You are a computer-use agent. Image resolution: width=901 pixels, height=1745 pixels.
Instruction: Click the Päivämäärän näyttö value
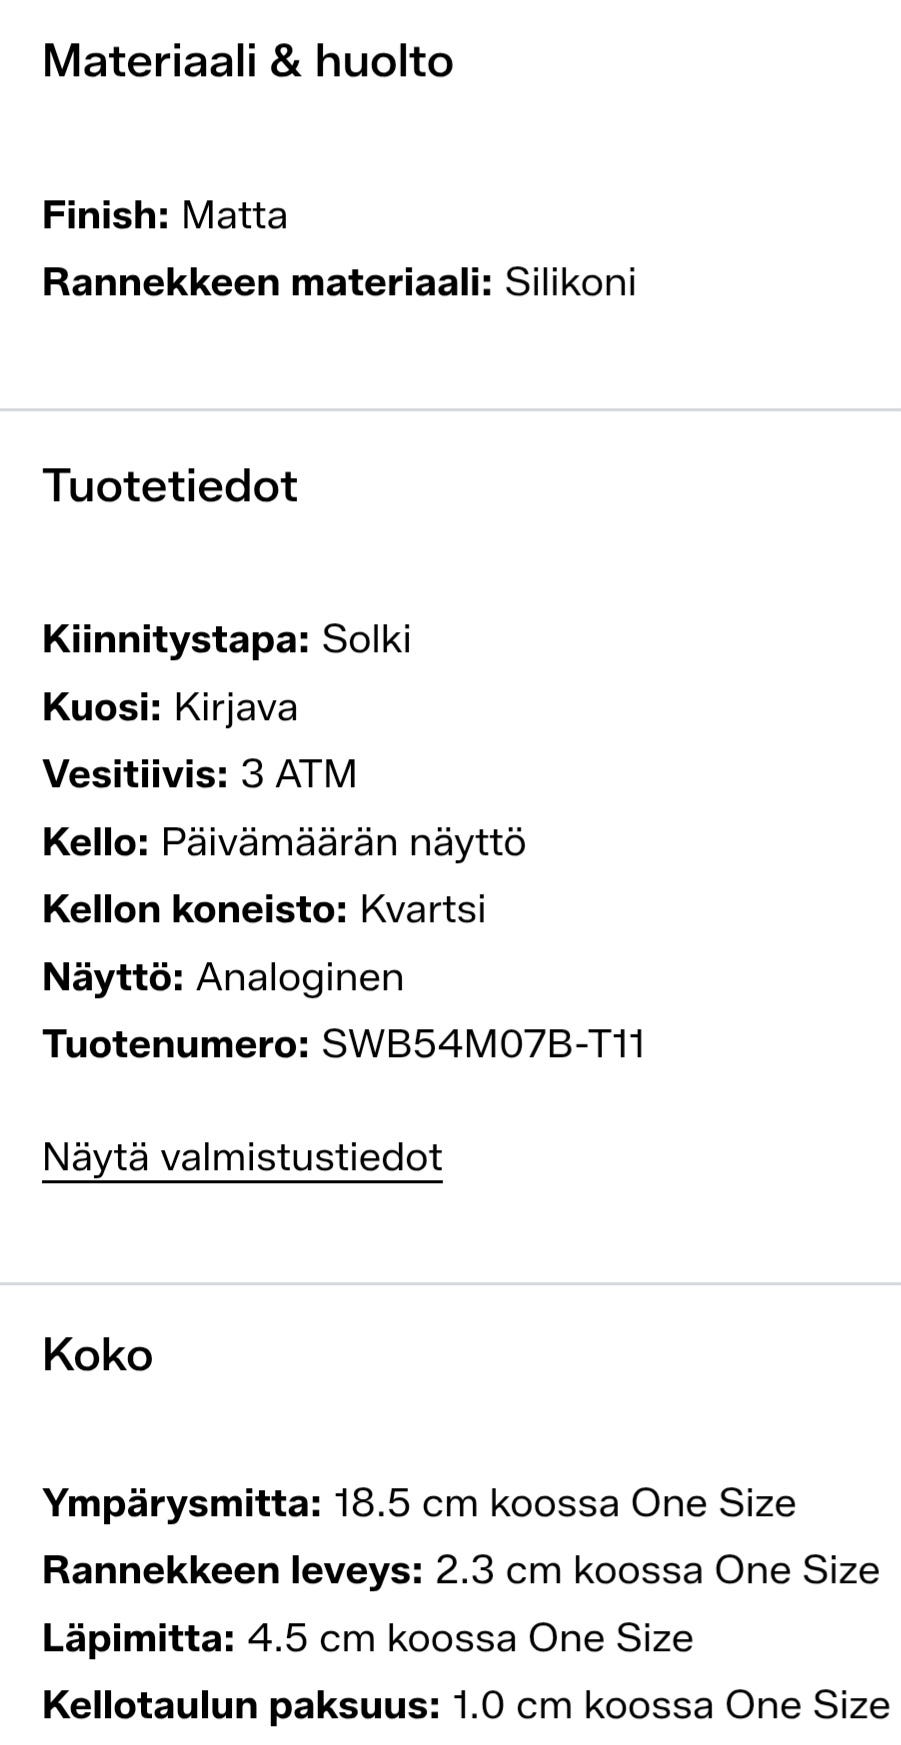[343, 842]
